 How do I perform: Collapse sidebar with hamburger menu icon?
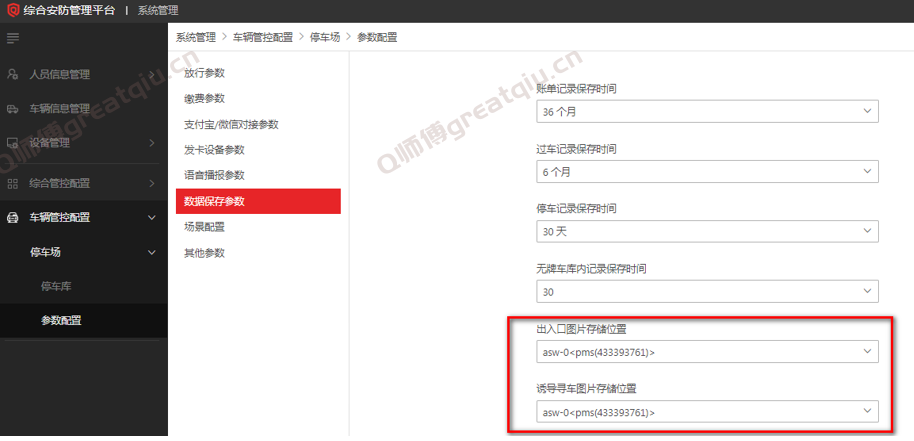pyautogui.click(x=13, y=38)
